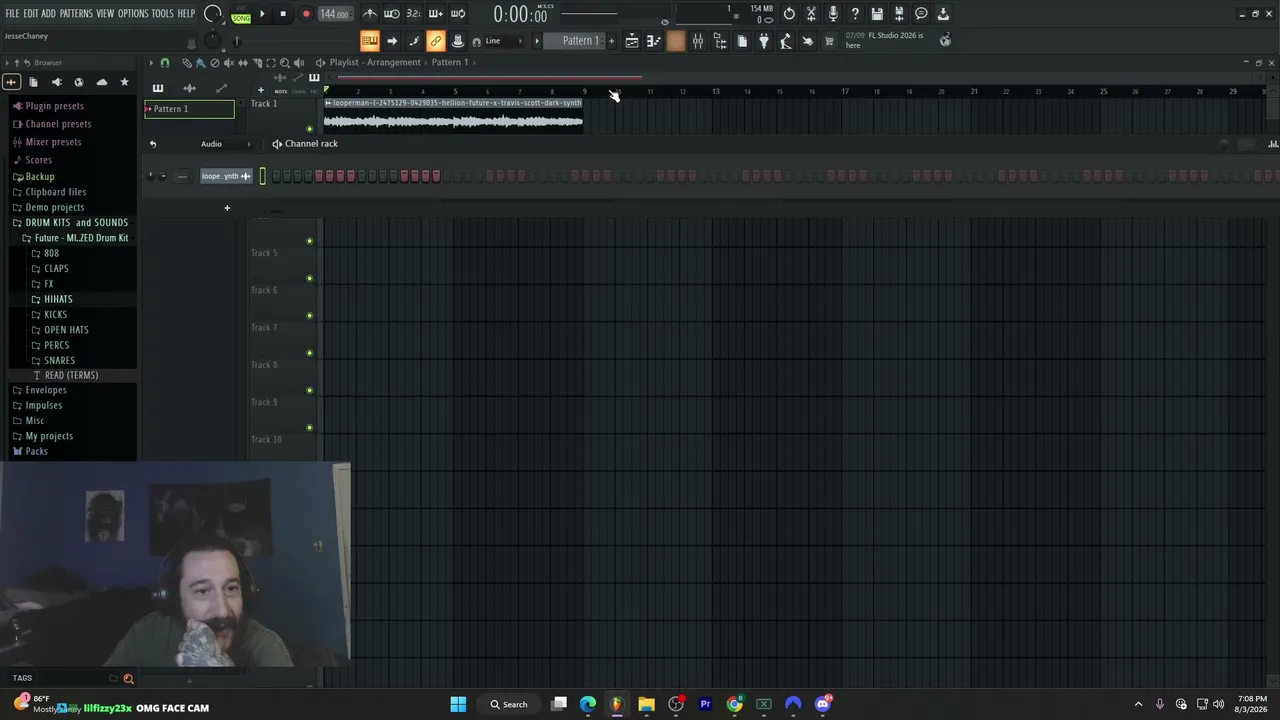Click the browser favorites star icon
Viewport: 1280px width, 720px height.
tap(124, 82)
